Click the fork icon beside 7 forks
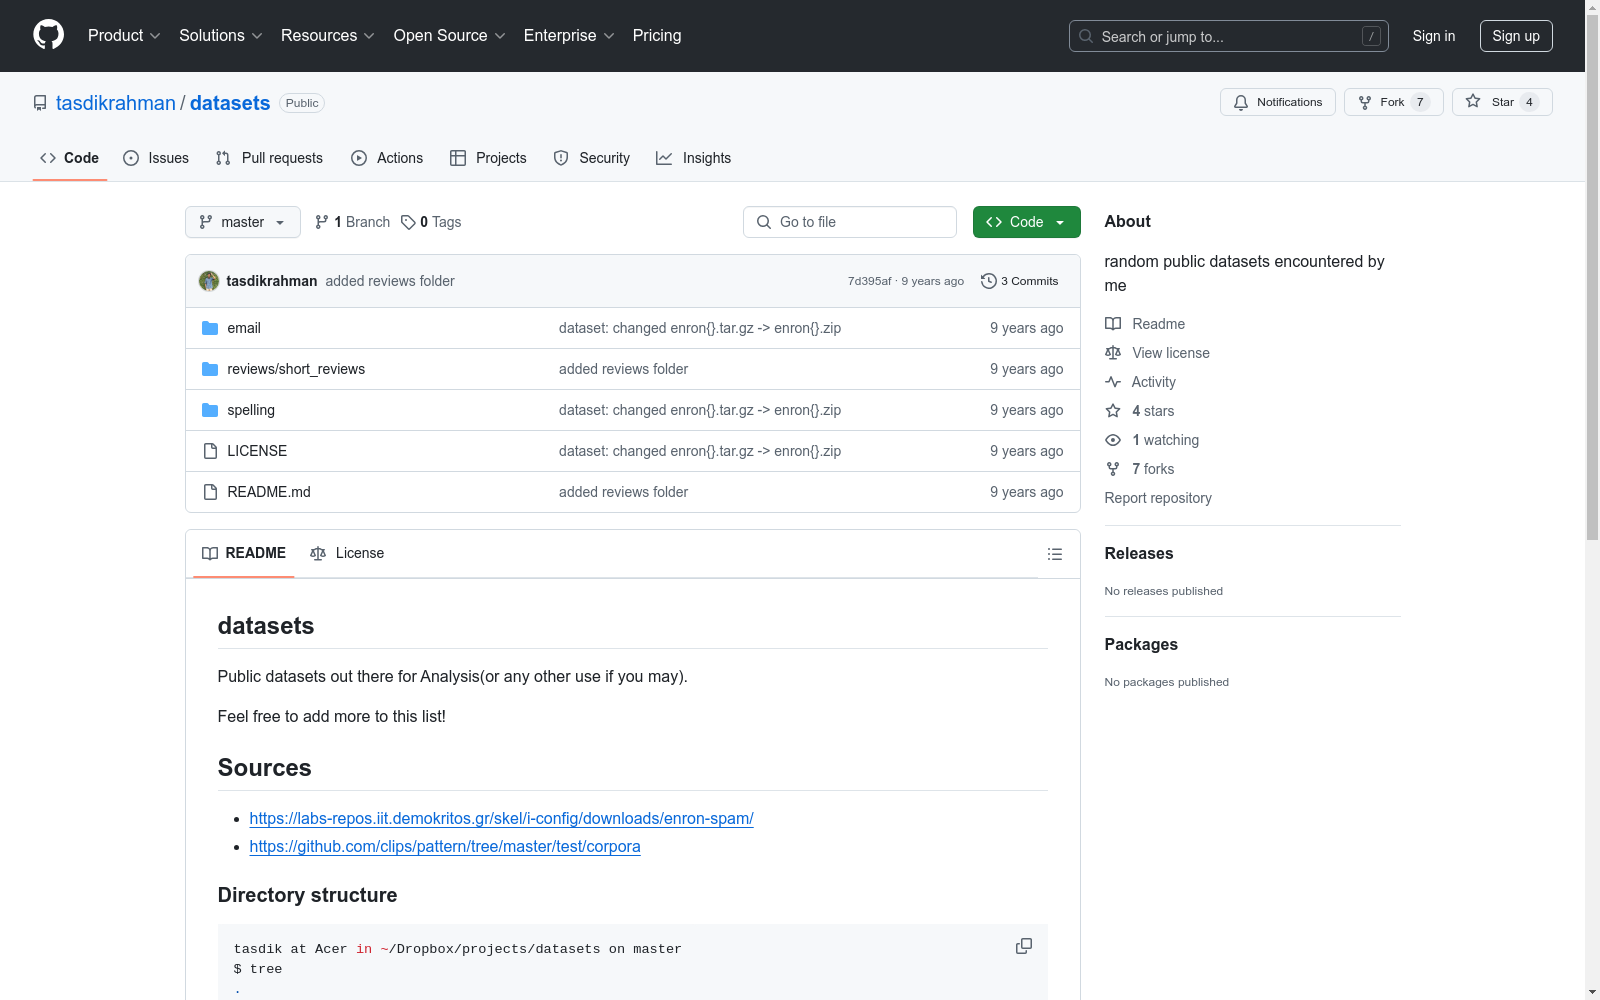This screenshot has height=1000, width=1600. (1113, 469)
